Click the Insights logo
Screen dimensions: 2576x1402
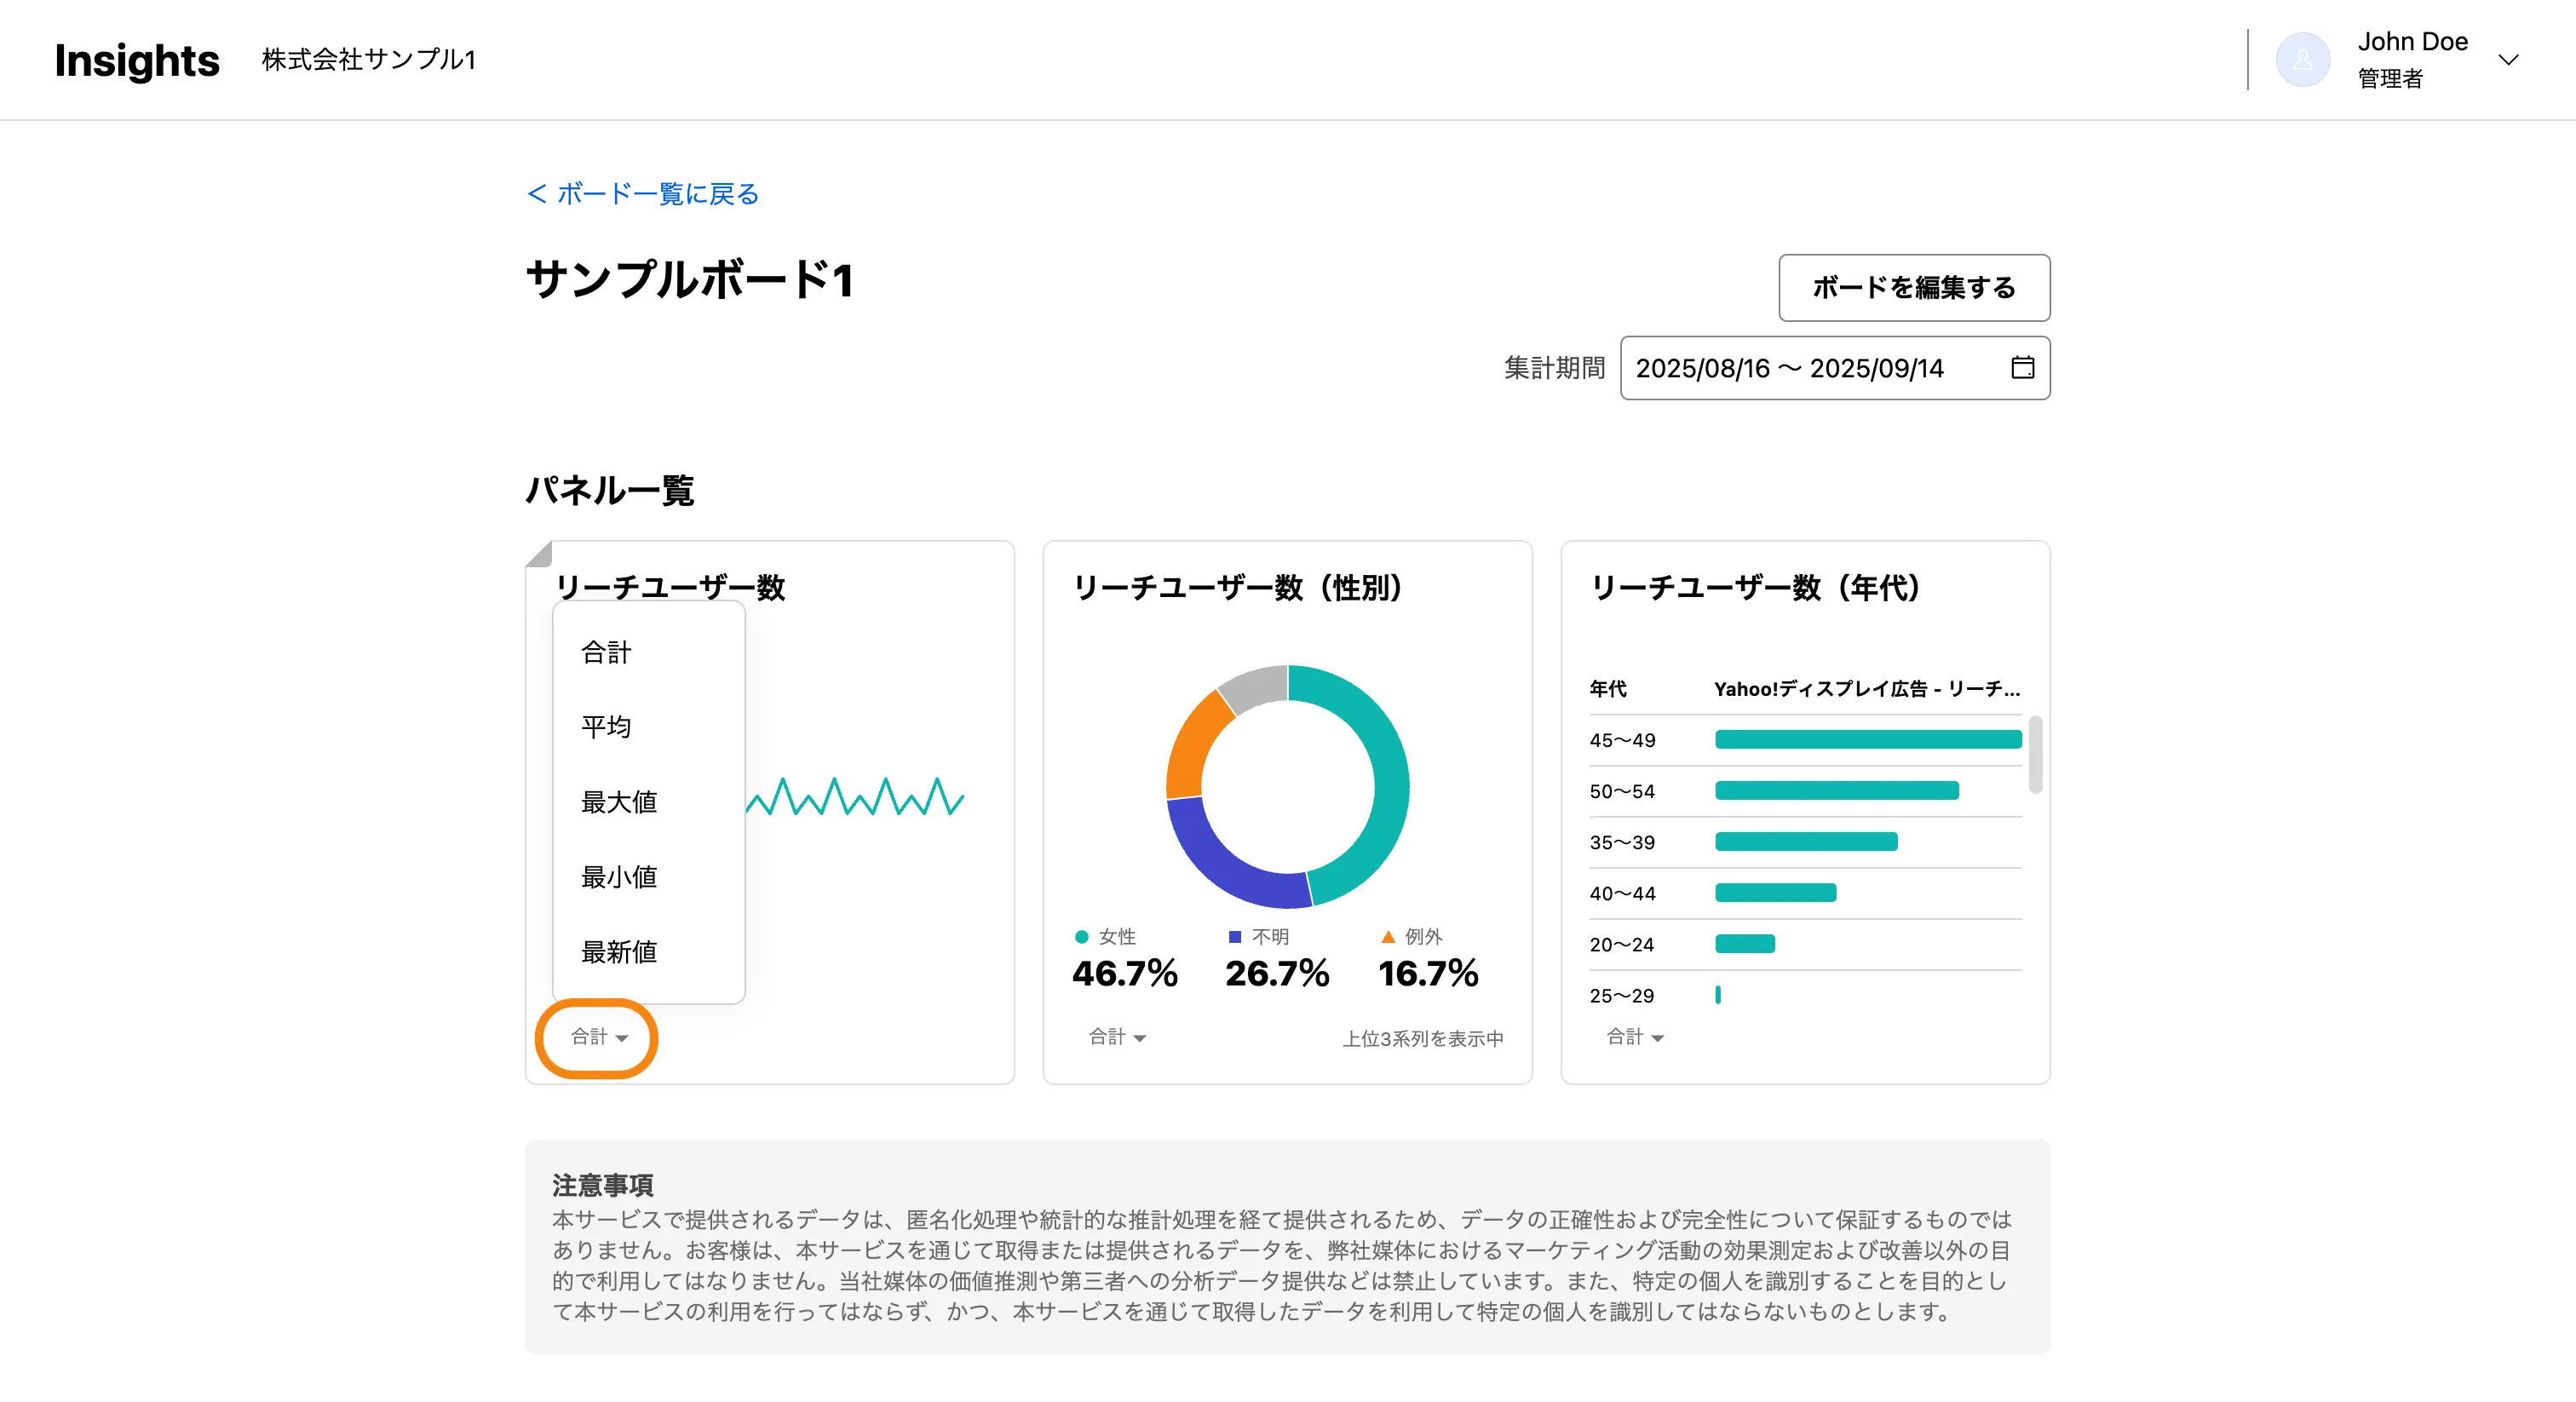coord(137,60)
